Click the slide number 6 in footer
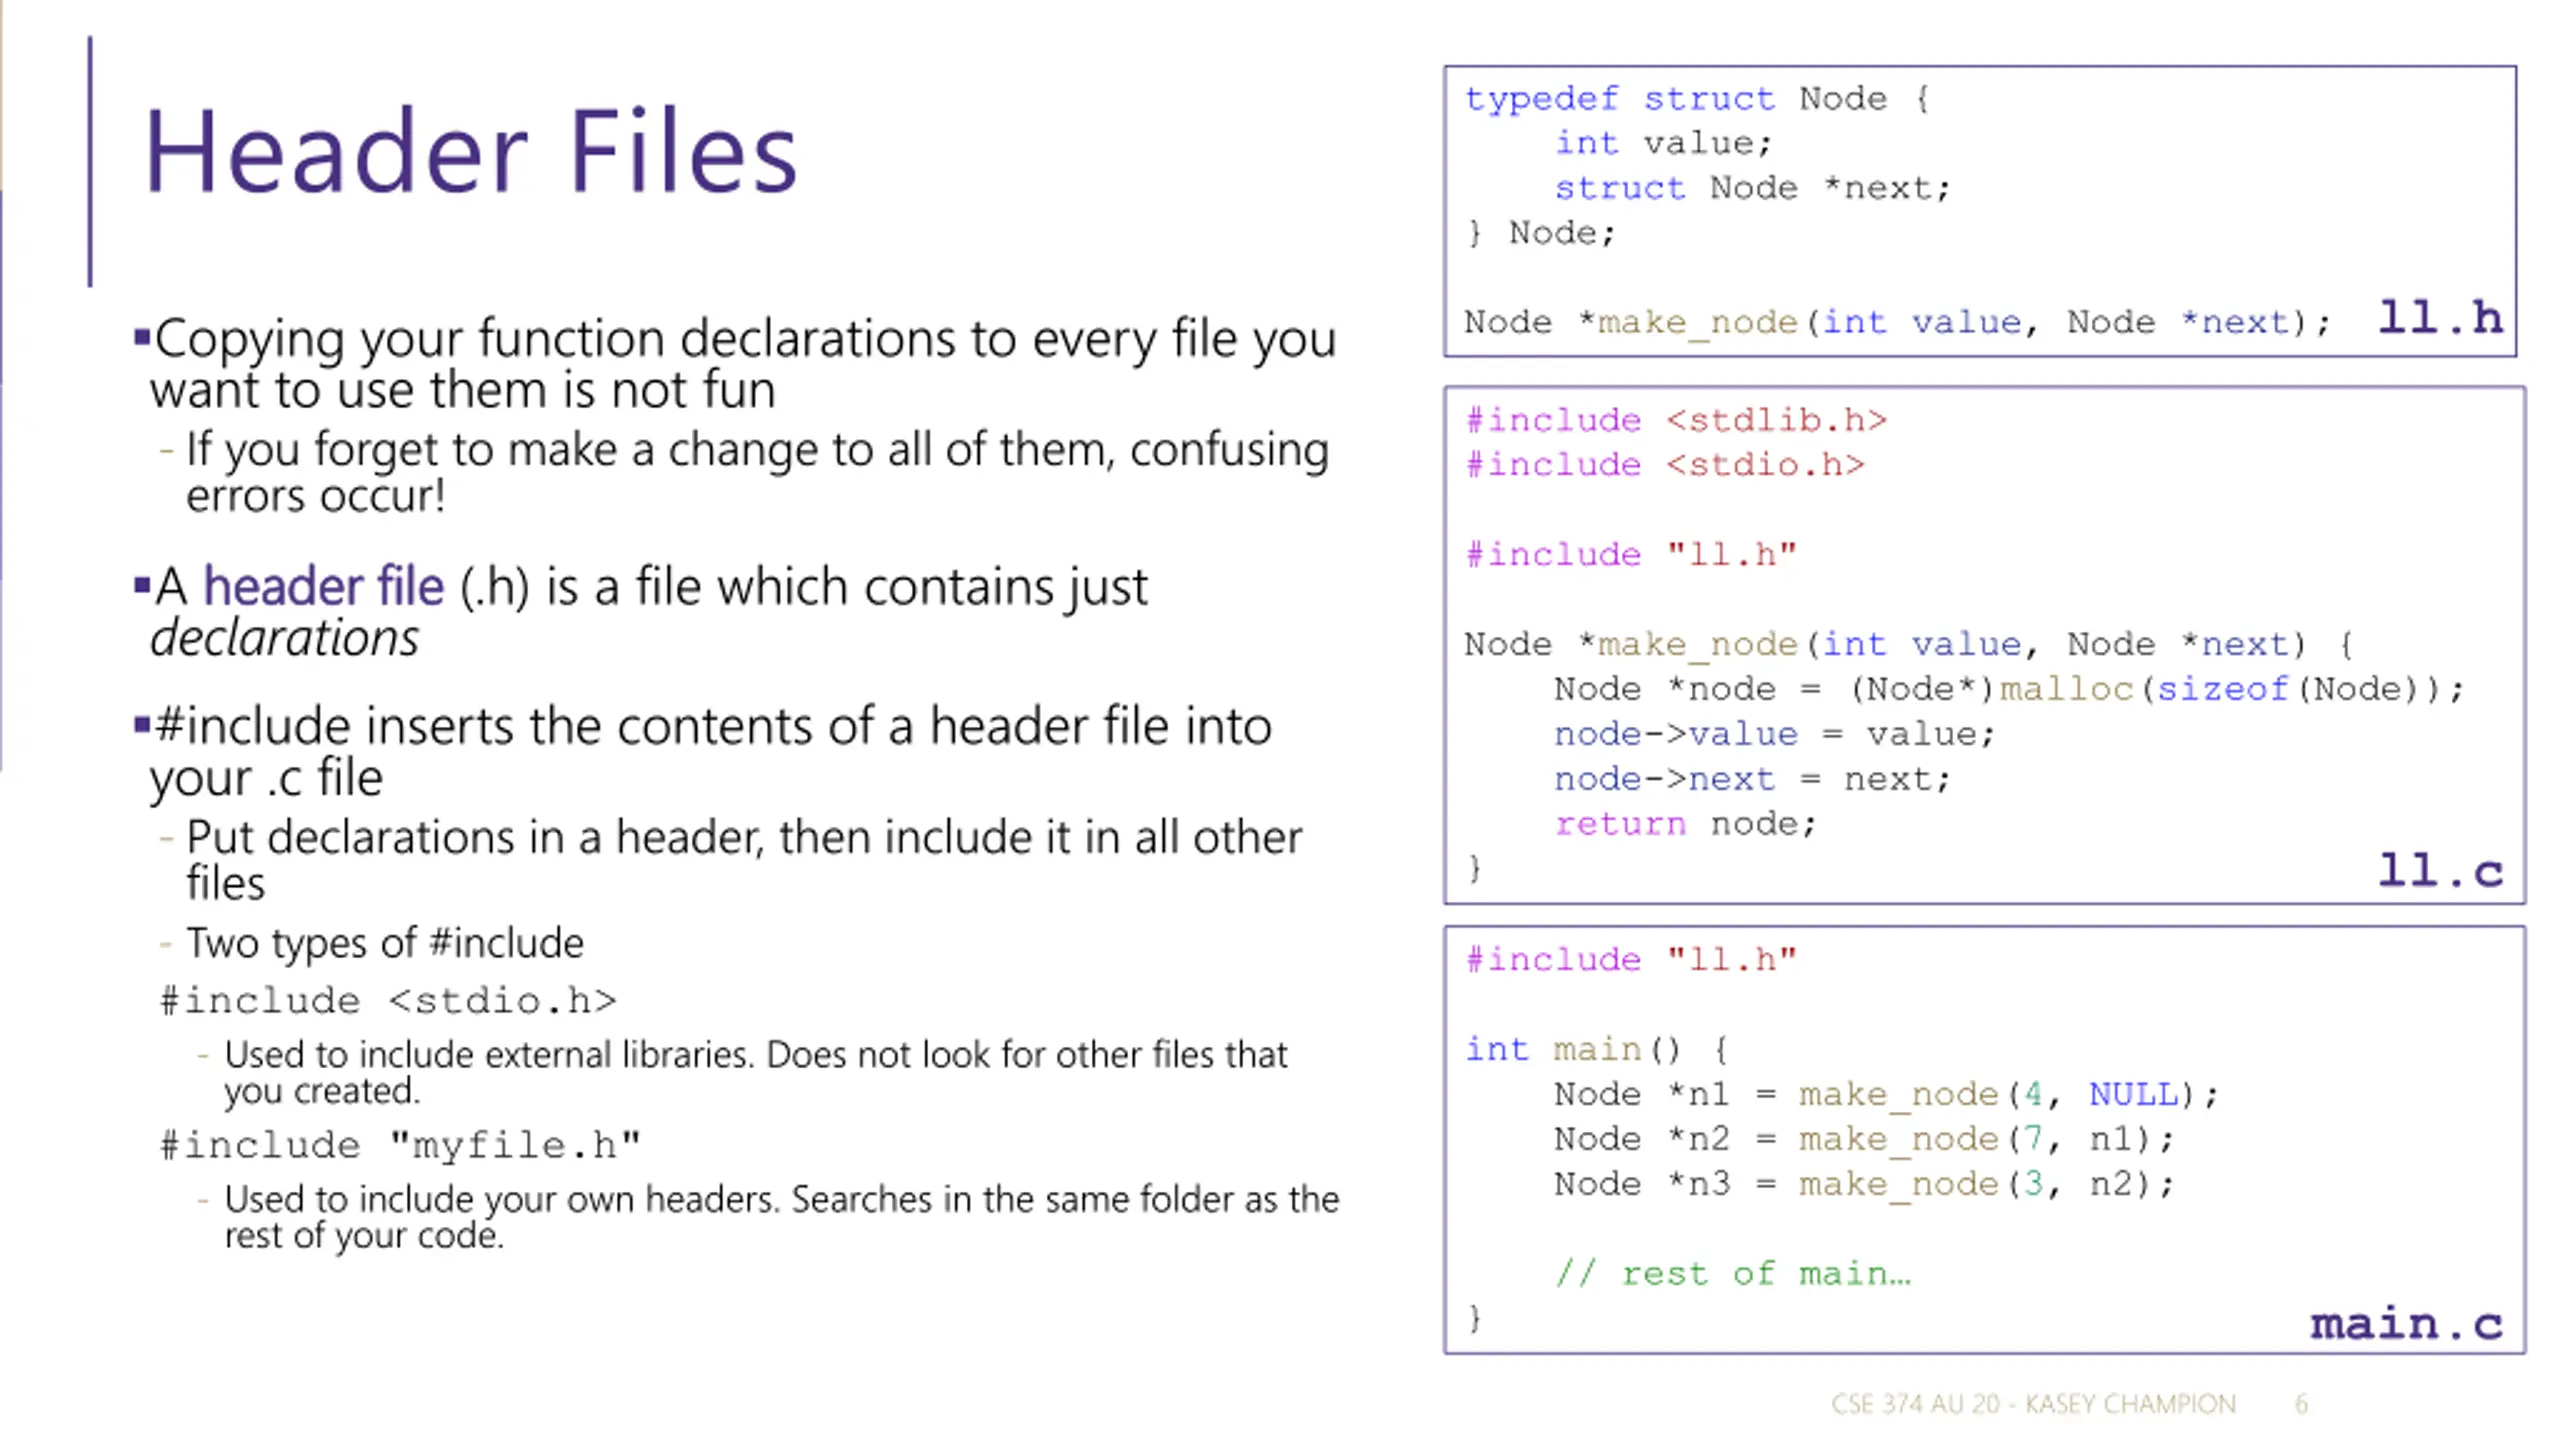Image resolution: width=2560 pixels, height=1440 pixels. [x=2301, y=1404]
